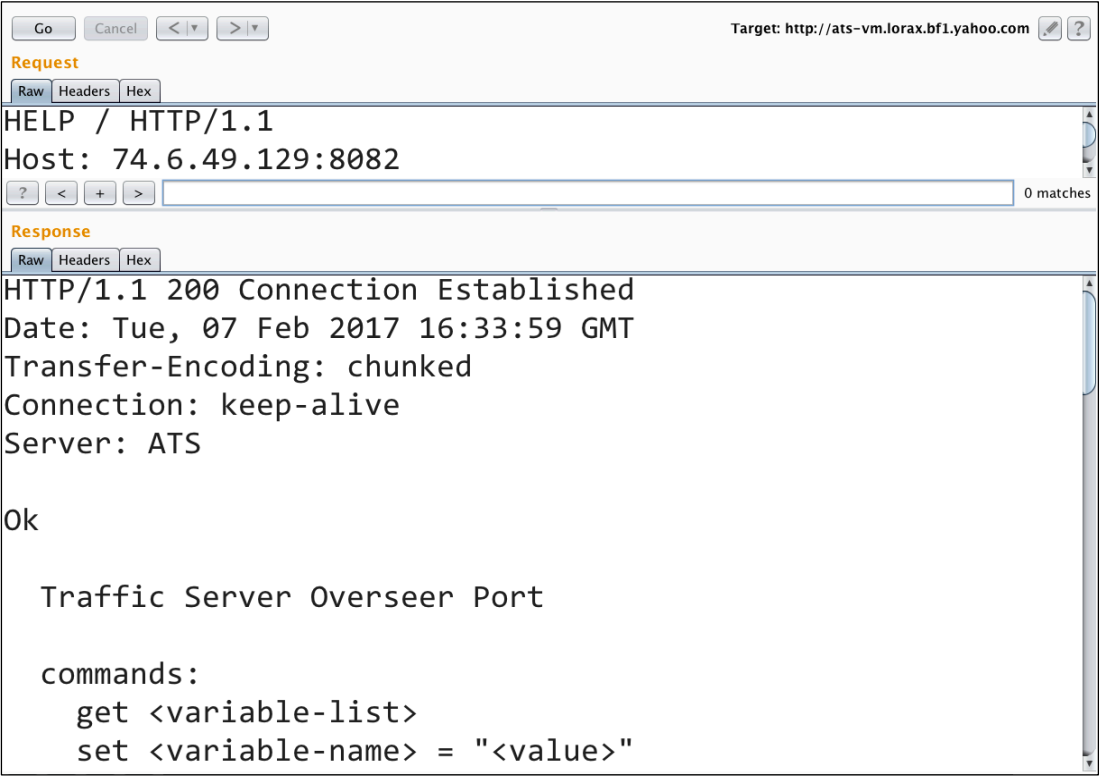Switch to the Request Hex tab
The width and height of the screenshot is (1100, 777).
pyautogui.click(x=139, y=91)
